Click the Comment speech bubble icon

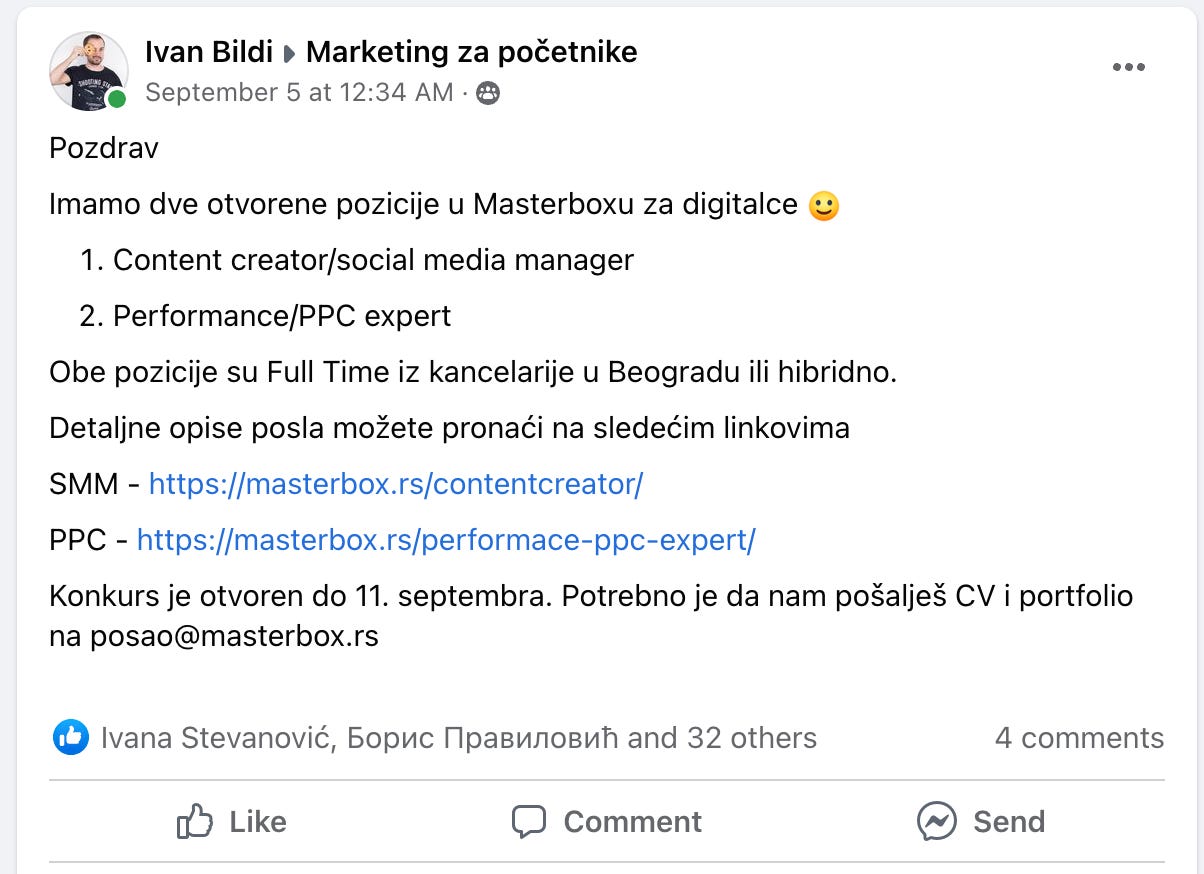pyautogui.click(x=531, y=821)
